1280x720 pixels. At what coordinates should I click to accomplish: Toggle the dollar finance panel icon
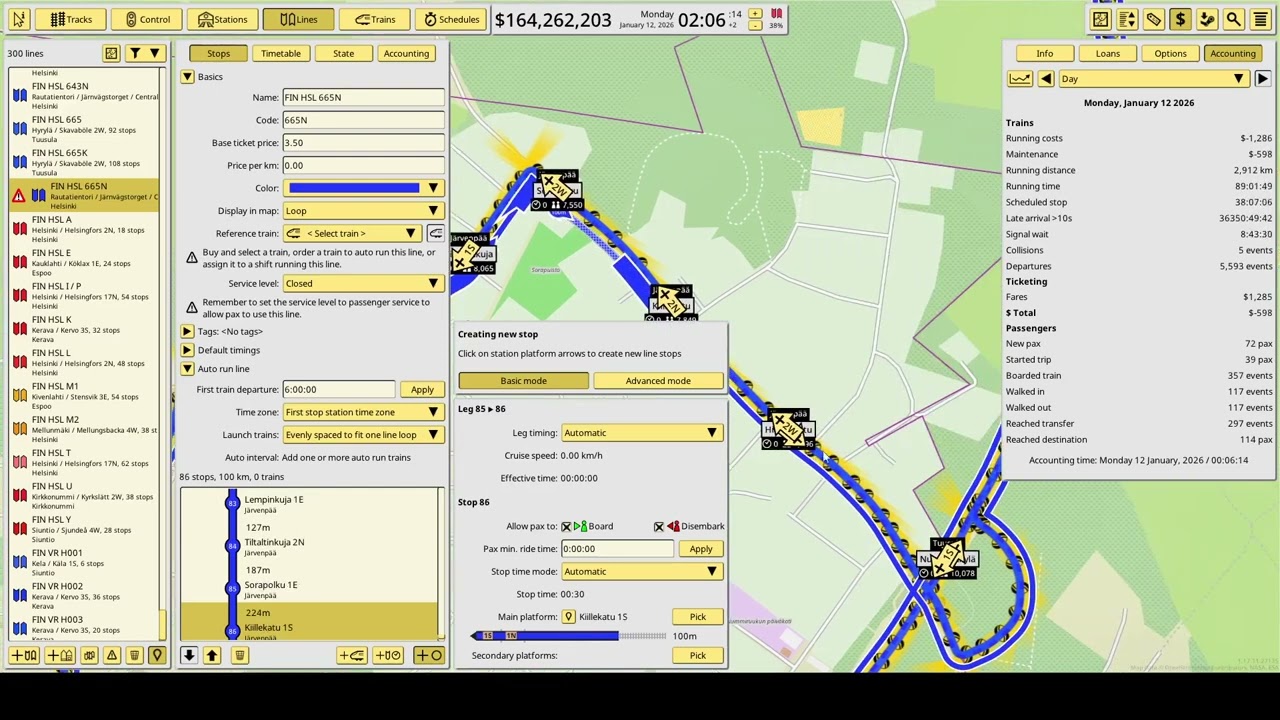click(1180, 19)
